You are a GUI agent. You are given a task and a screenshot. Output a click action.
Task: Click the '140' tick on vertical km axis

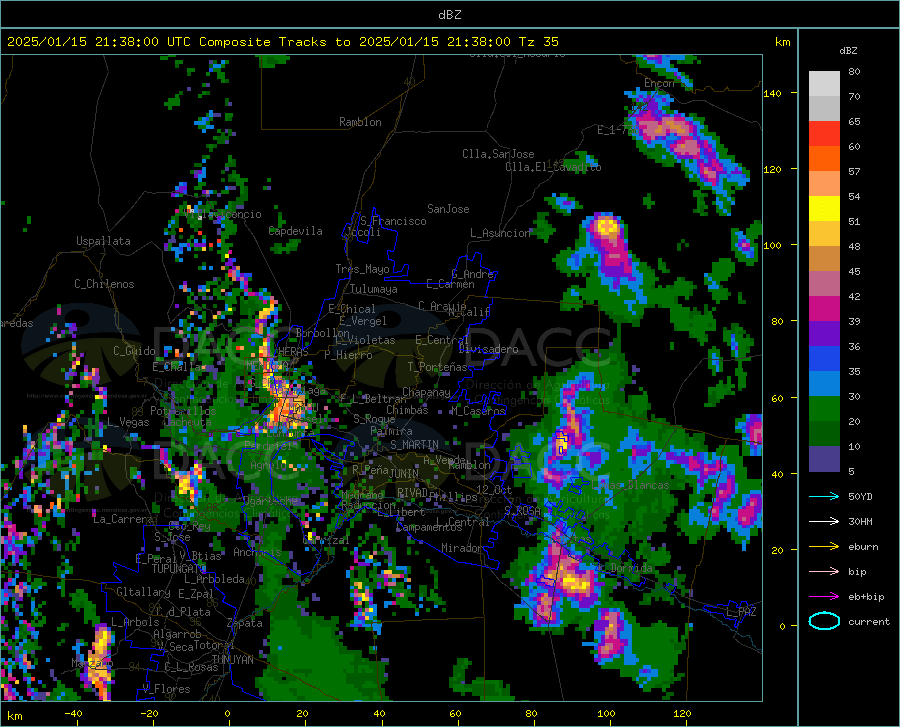pyautogui.click(x=772, y=93)
